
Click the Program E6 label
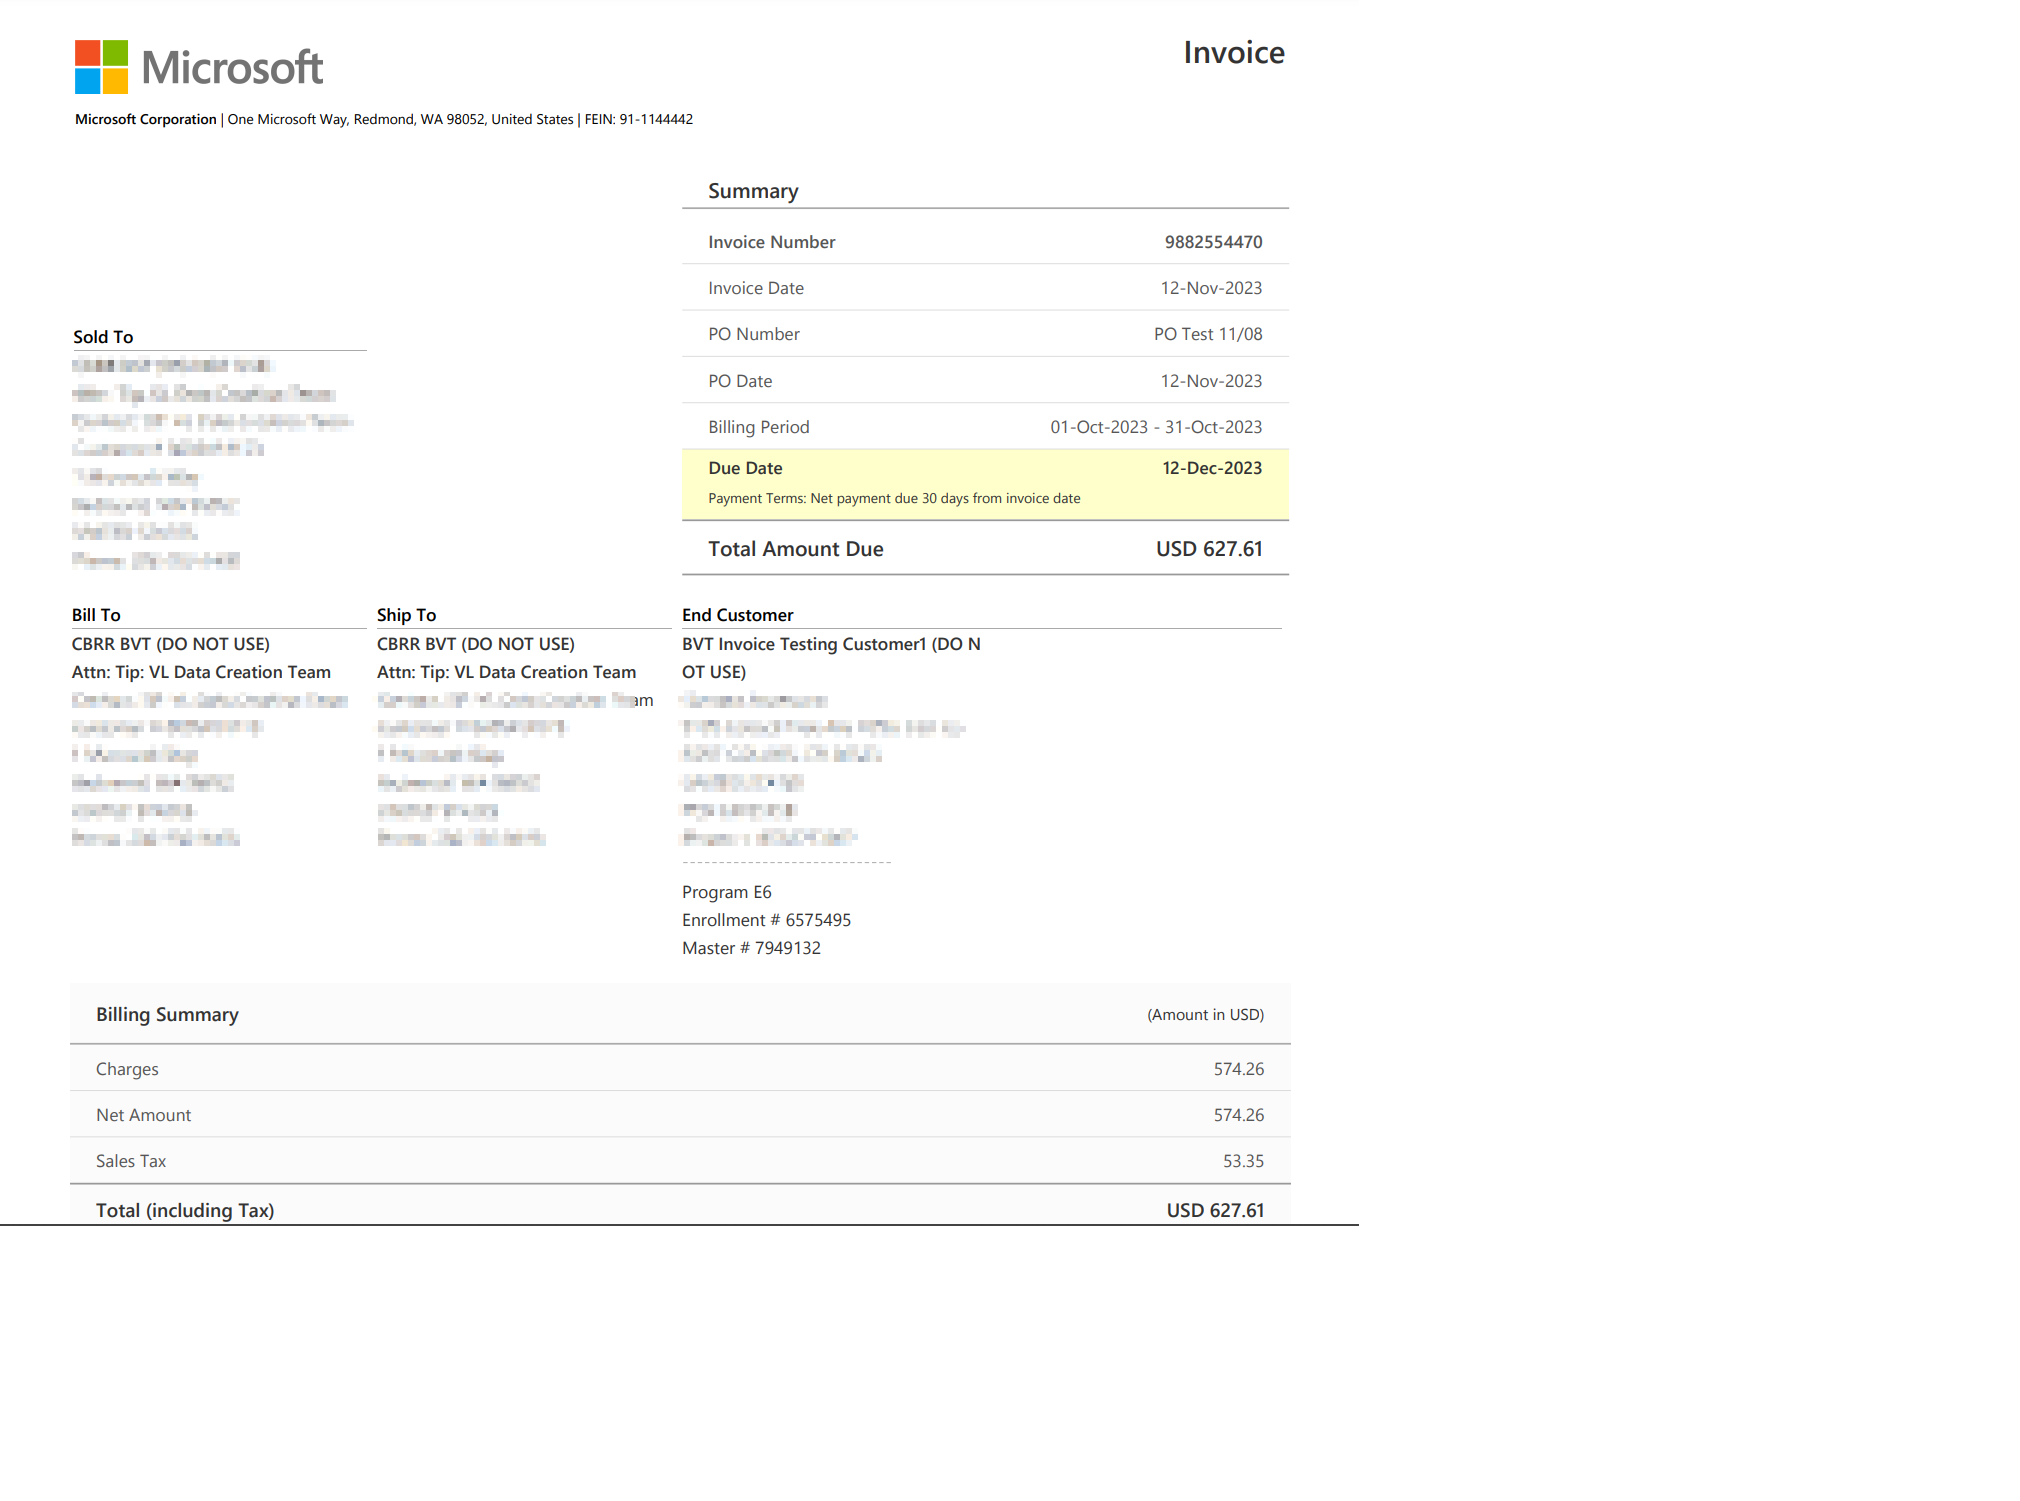727,891
